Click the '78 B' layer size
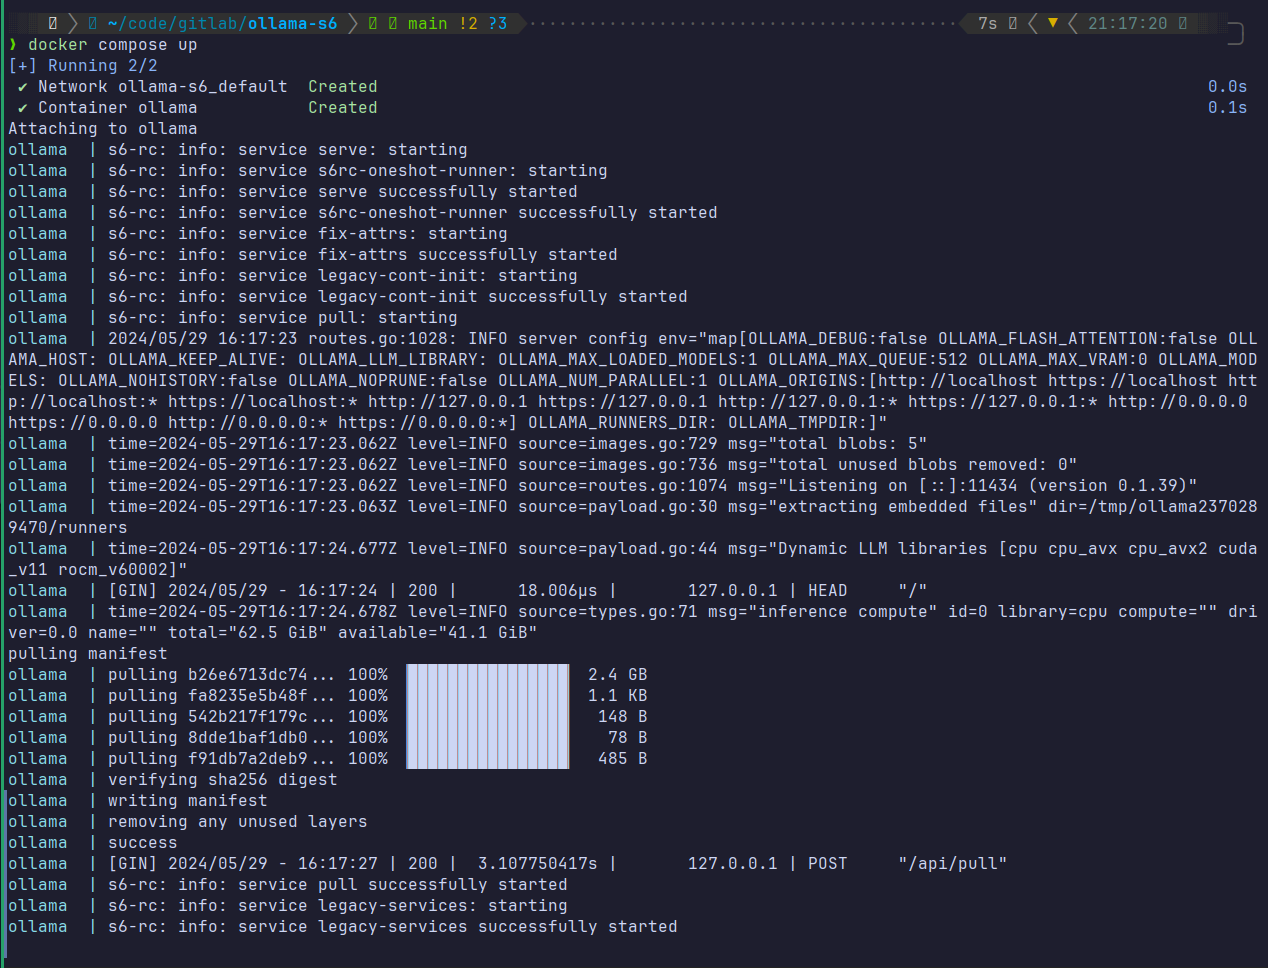This screenshot has height=968, width=1268. (x=628, y=738)
